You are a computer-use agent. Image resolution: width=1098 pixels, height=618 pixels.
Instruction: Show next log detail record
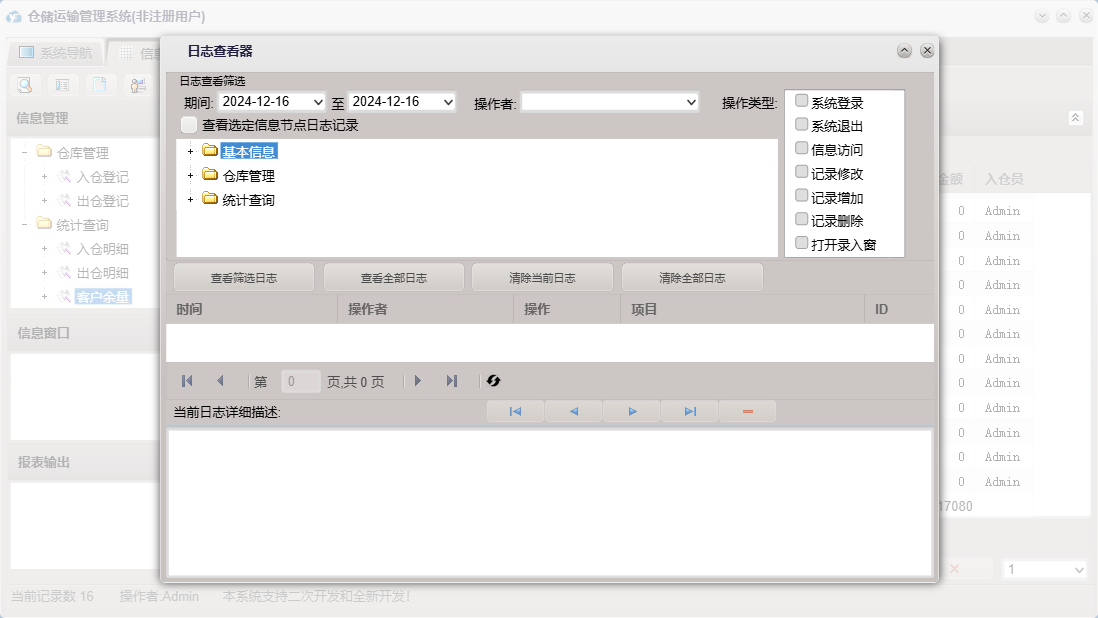point(632,412)
